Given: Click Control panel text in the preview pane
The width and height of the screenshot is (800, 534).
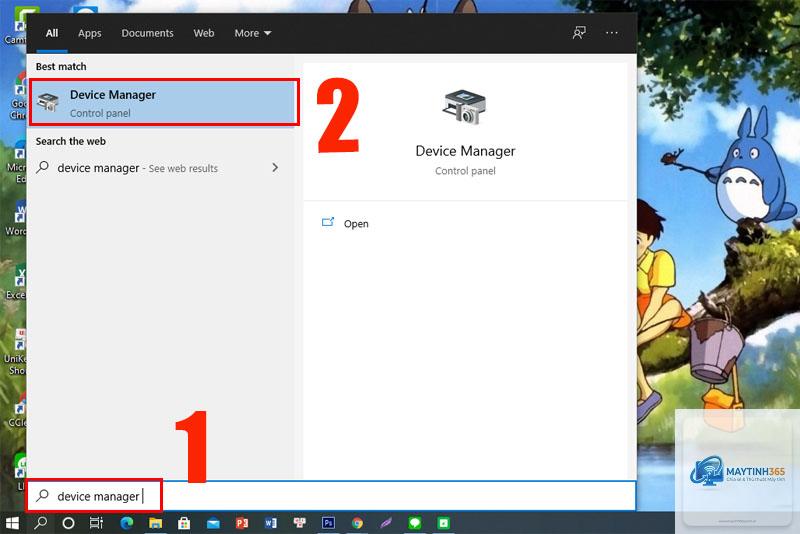Looking at the screenshot, I should 465,171.
